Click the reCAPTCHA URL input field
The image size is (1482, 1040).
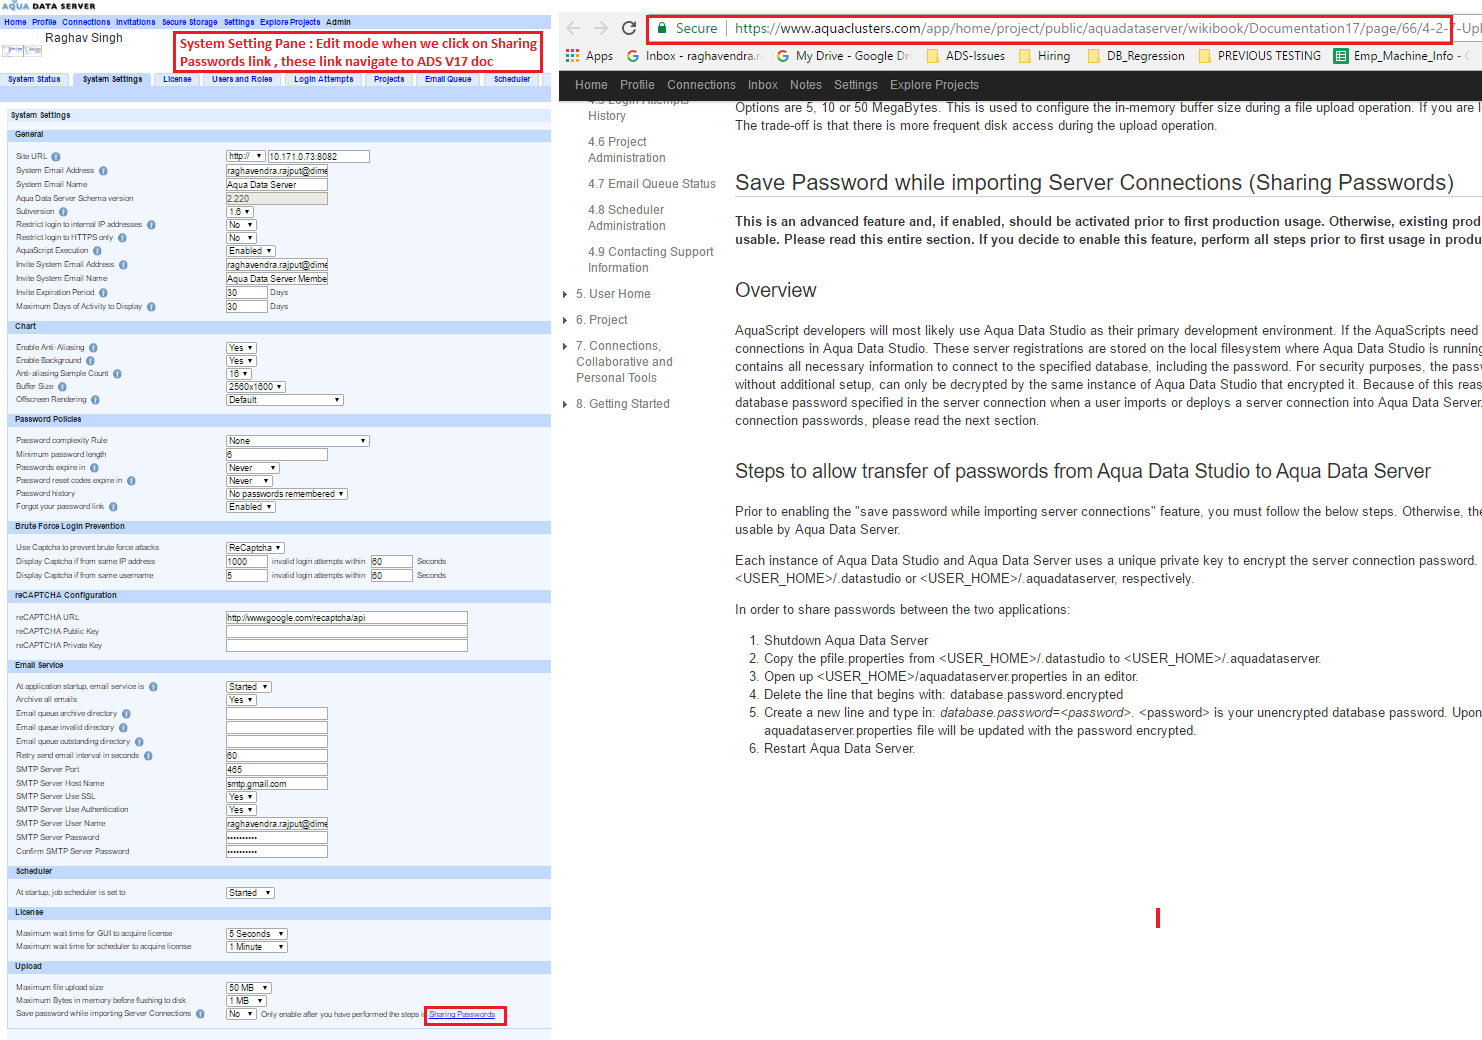(347, 618)
